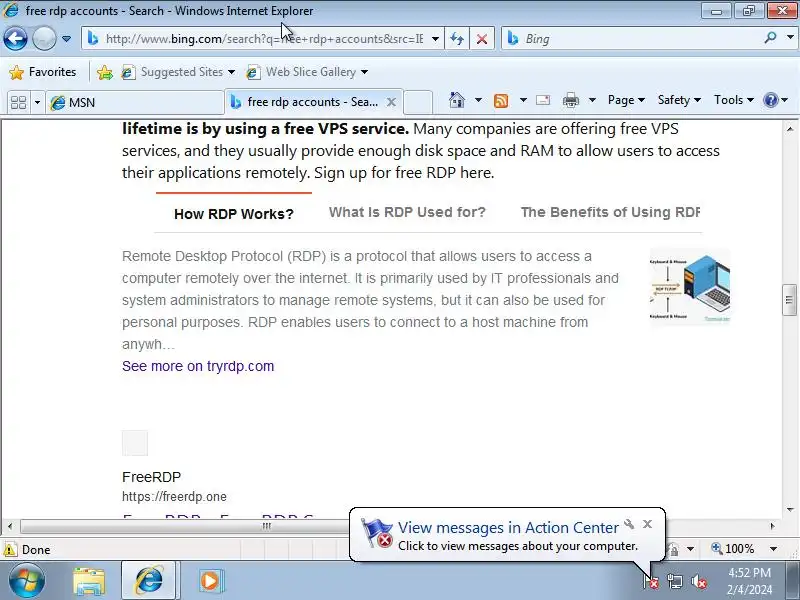The height and width of the screenshot is (600, 800).
Task: Click the Action Center balloon wrench icon
Action: coord(629,524)
